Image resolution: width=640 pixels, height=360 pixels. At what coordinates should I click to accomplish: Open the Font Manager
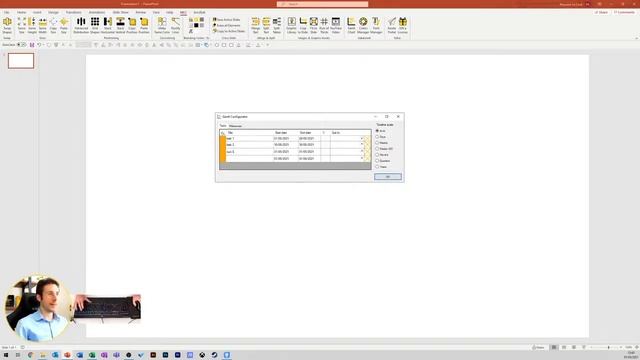point(376,25)
